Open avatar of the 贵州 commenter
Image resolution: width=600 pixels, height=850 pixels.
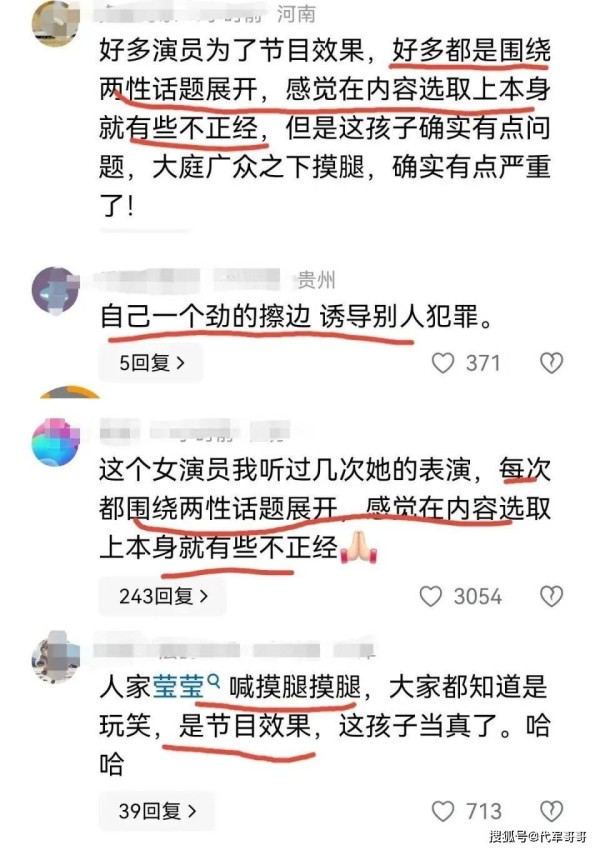(x=56, y=291)
